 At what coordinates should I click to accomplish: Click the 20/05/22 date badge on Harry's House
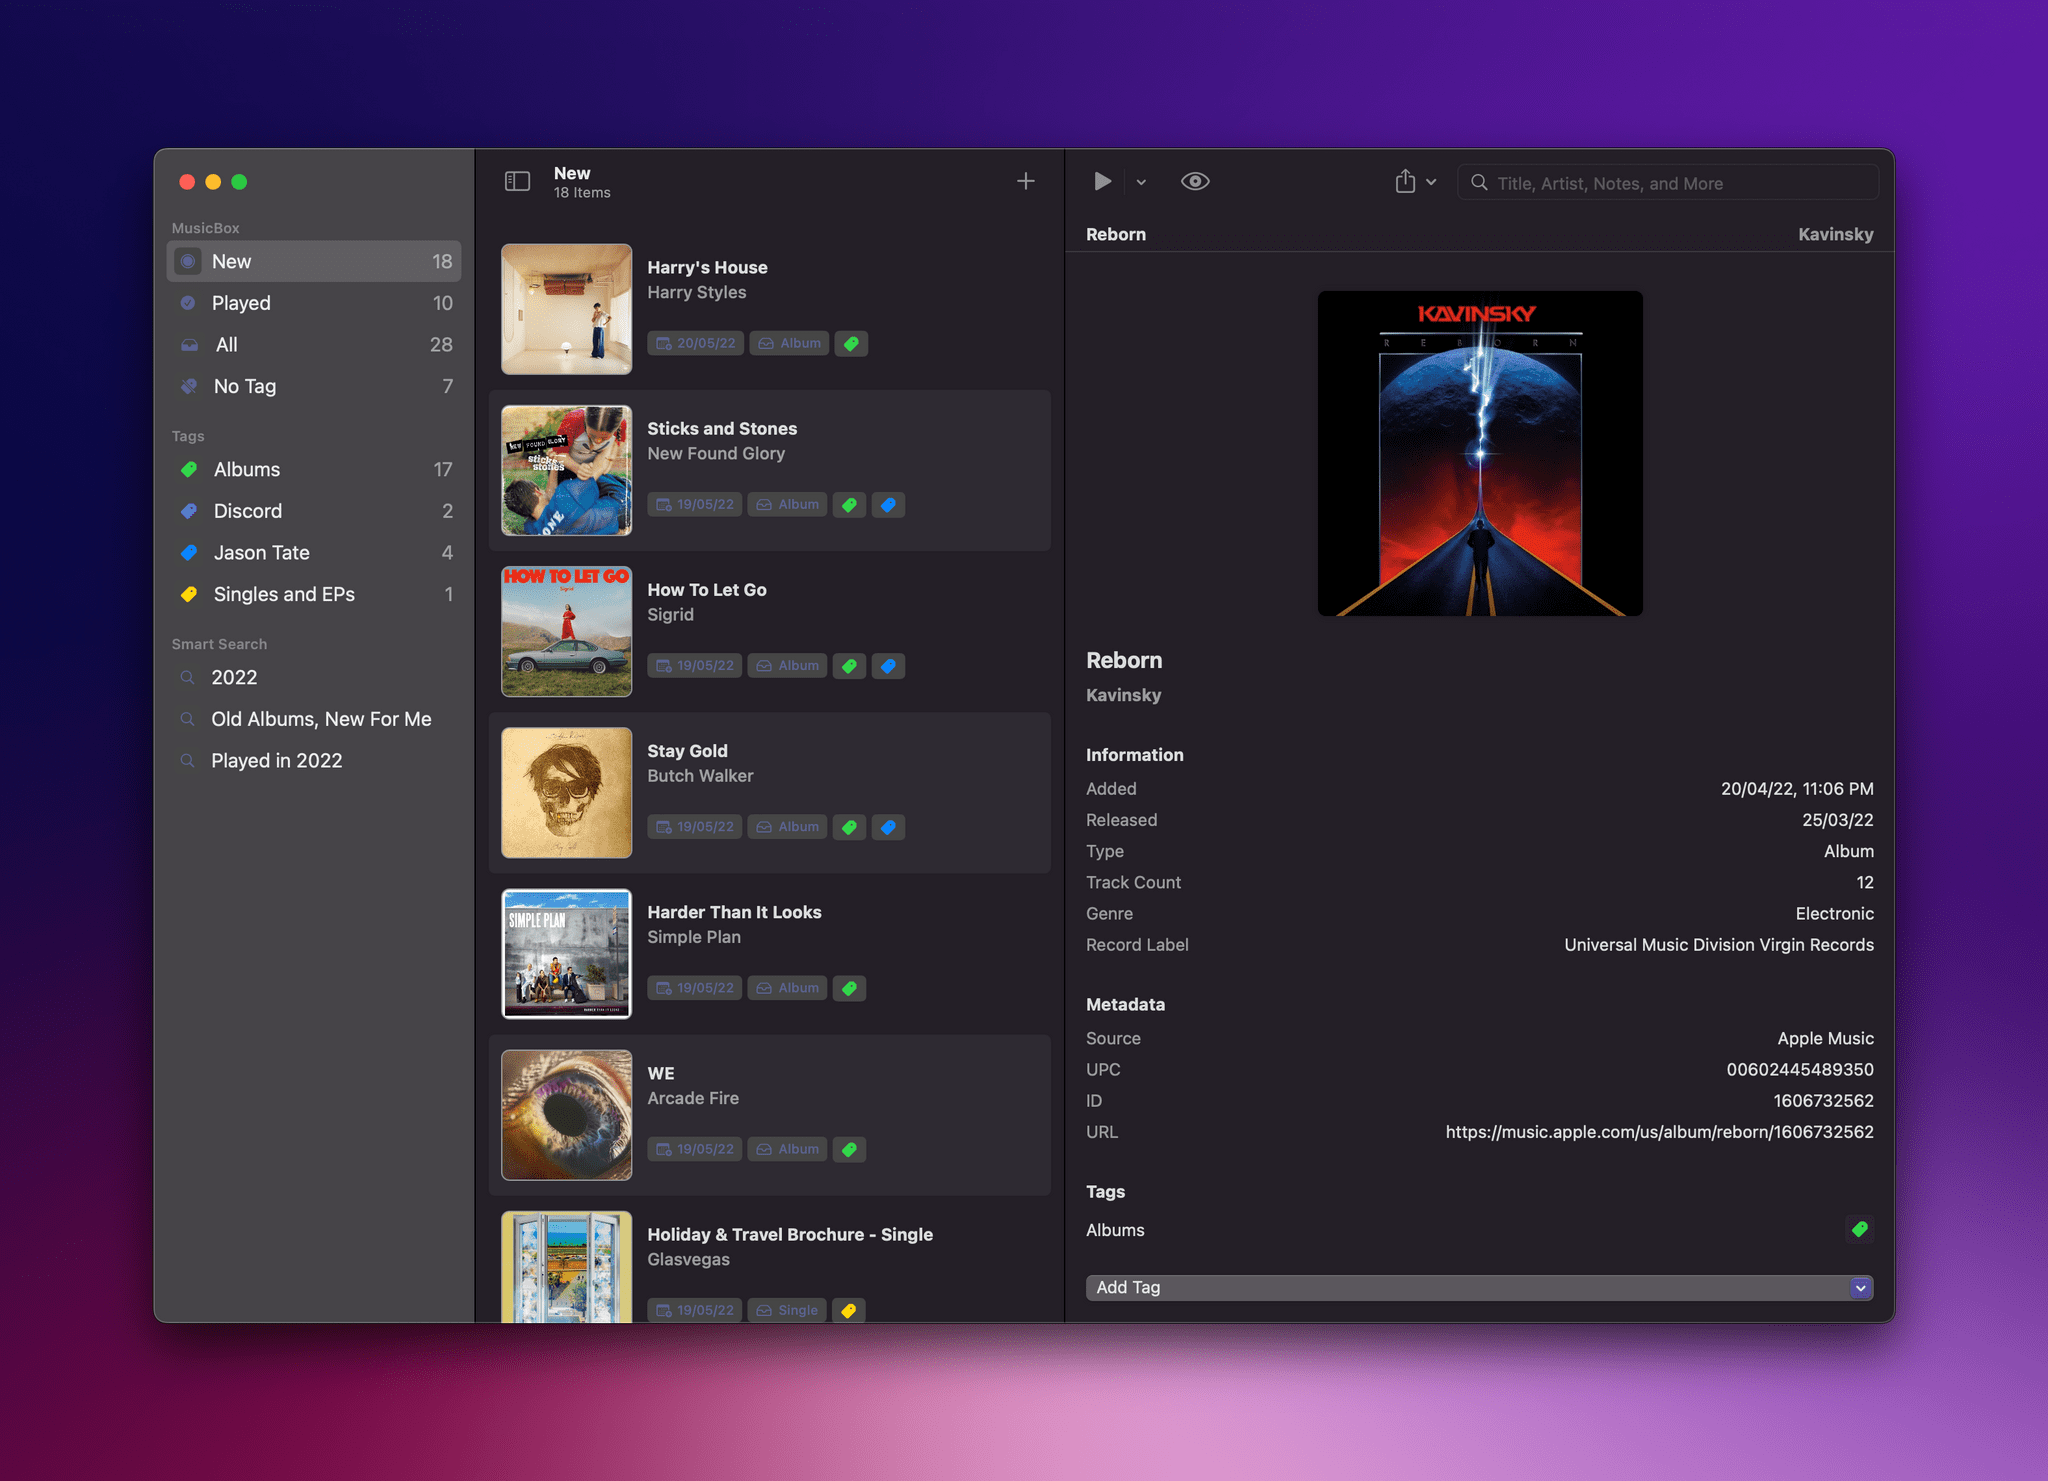[x=696, y=343]
